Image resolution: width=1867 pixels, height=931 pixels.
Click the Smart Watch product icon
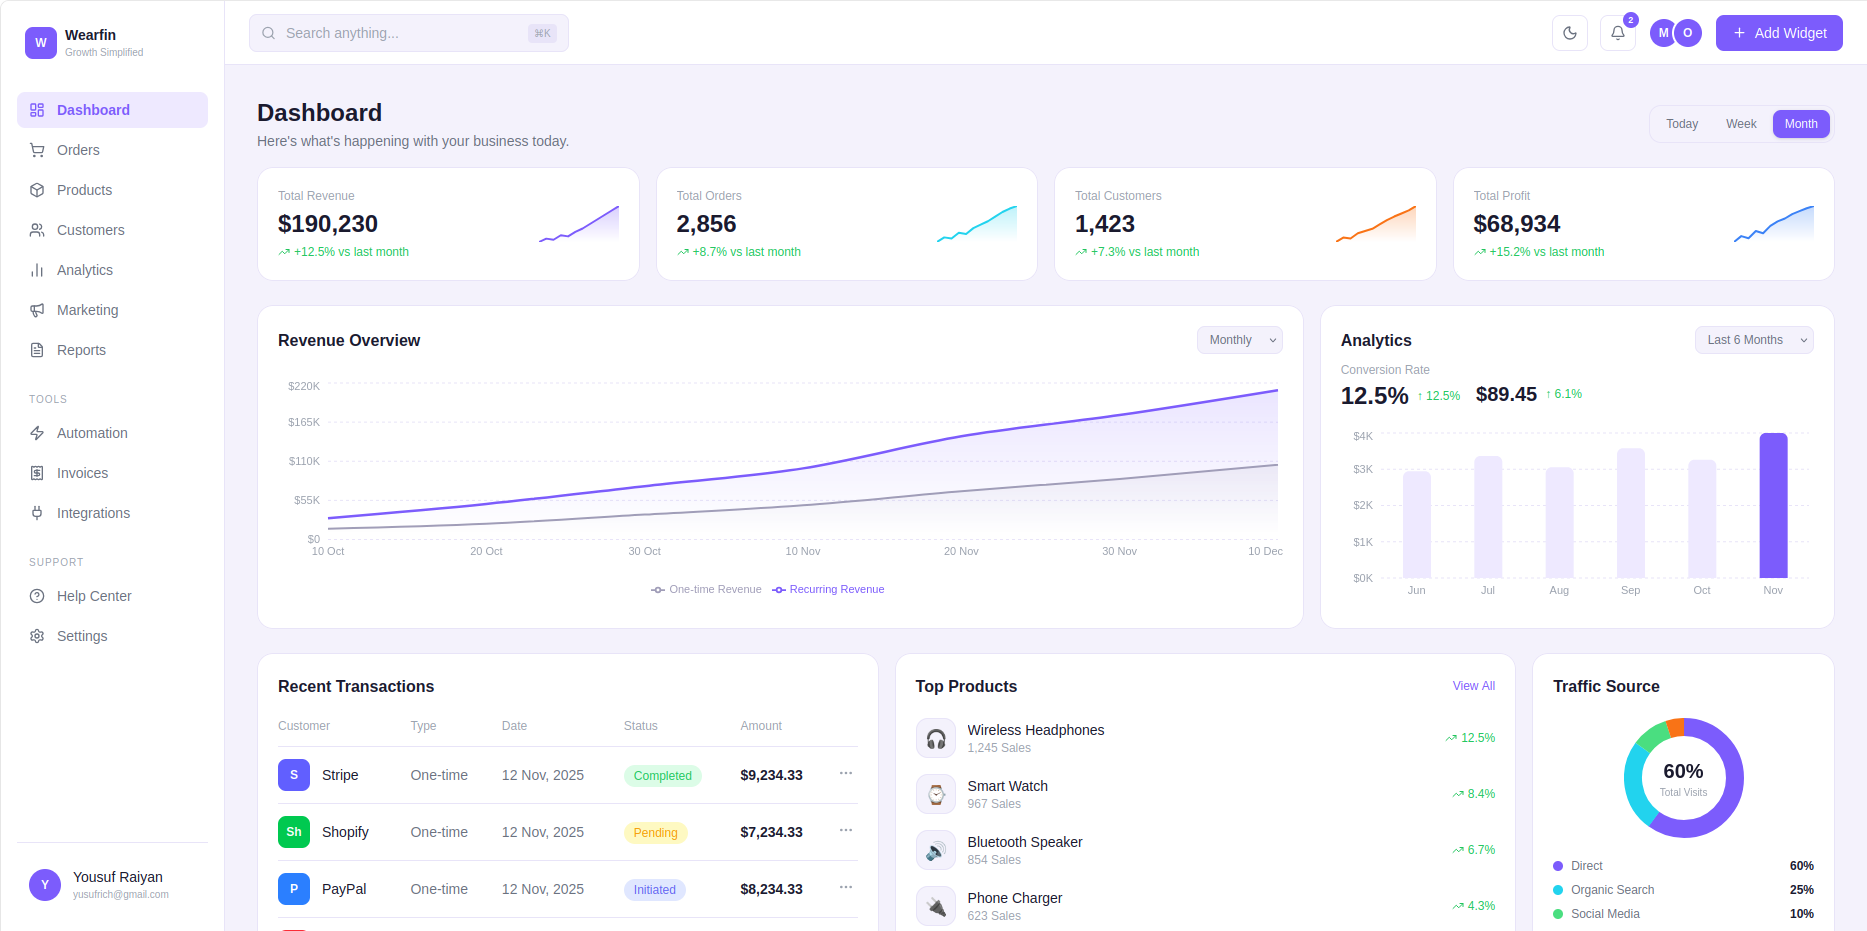click(x=936, y=794)
